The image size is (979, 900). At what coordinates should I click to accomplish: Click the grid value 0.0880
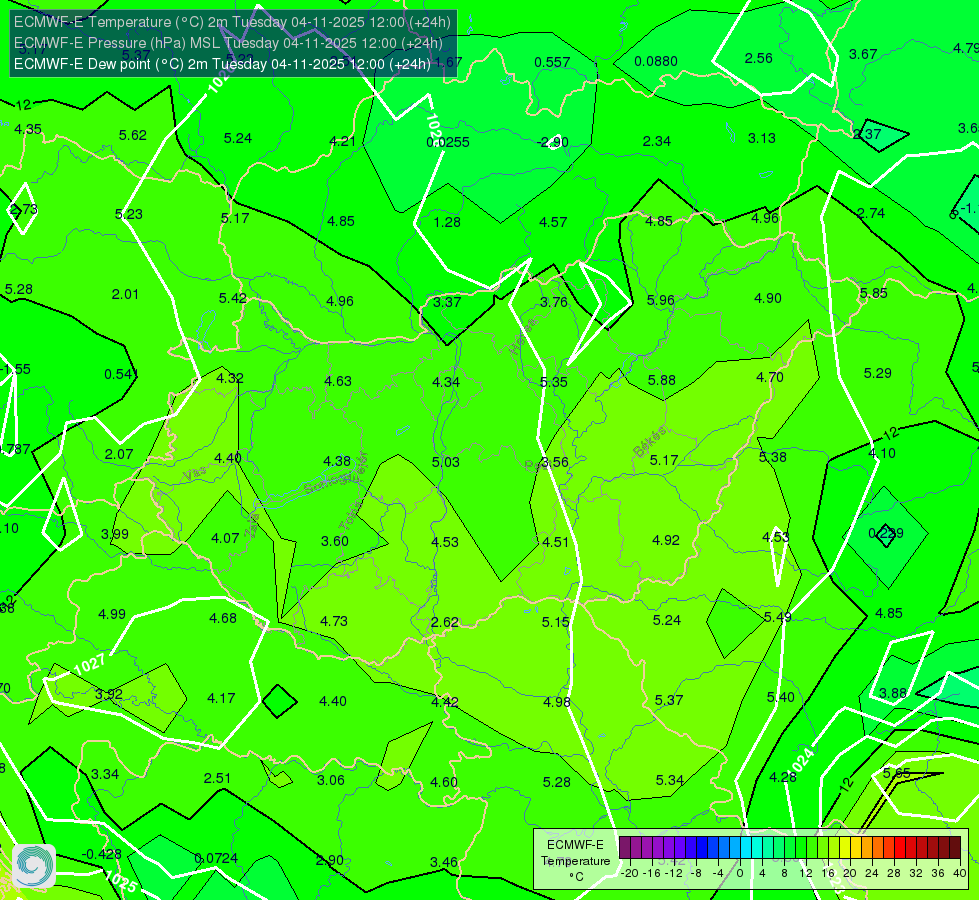(x=656, y=61)
